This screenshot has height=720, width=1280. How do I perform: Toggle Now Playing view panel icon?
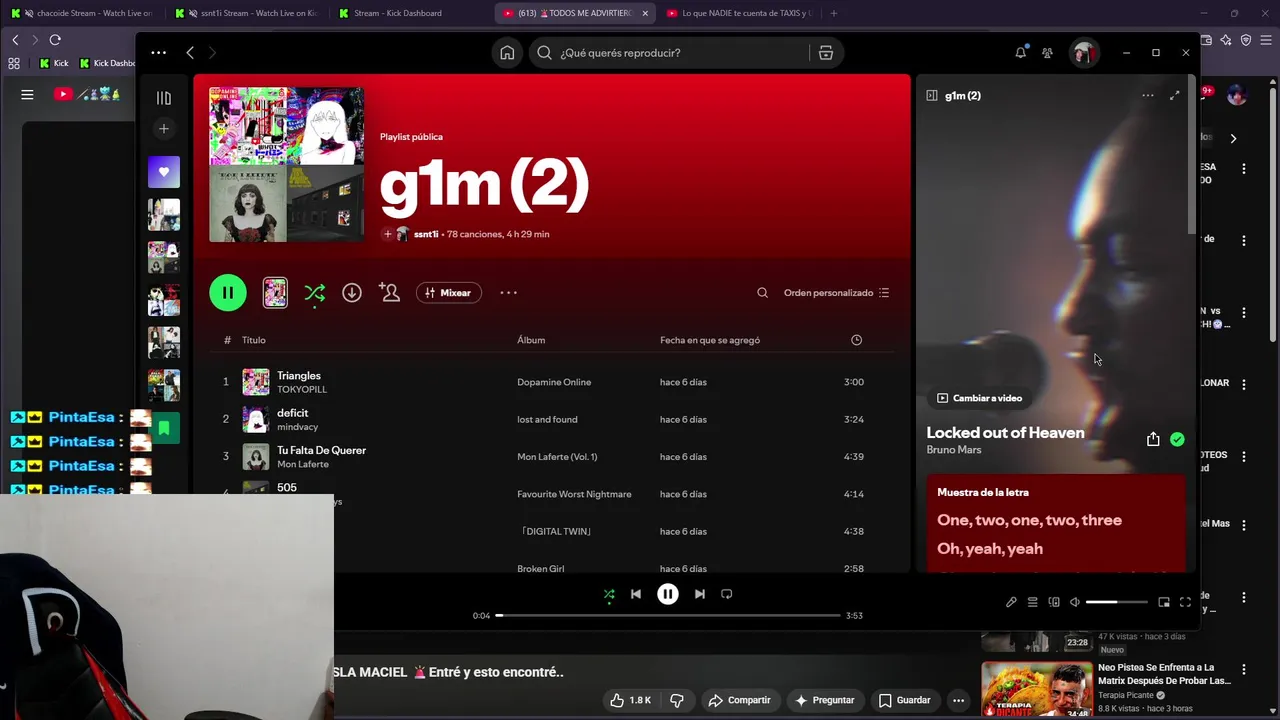pyautogui.click(x=932, y=96)
